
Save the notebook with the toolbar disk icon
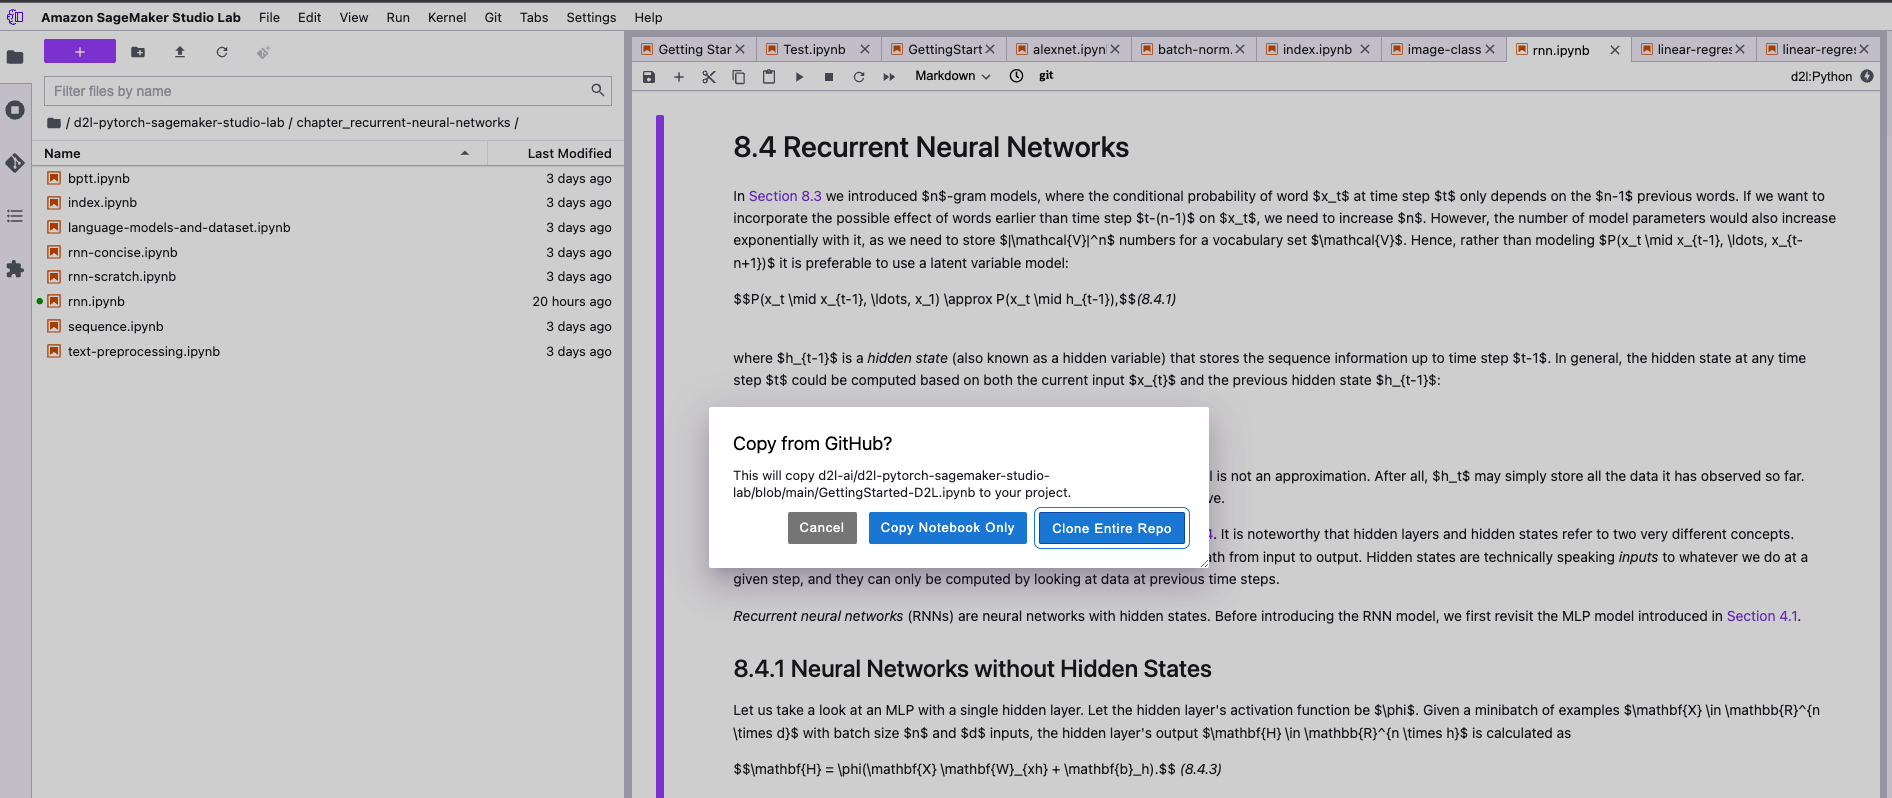click(649, 77)
